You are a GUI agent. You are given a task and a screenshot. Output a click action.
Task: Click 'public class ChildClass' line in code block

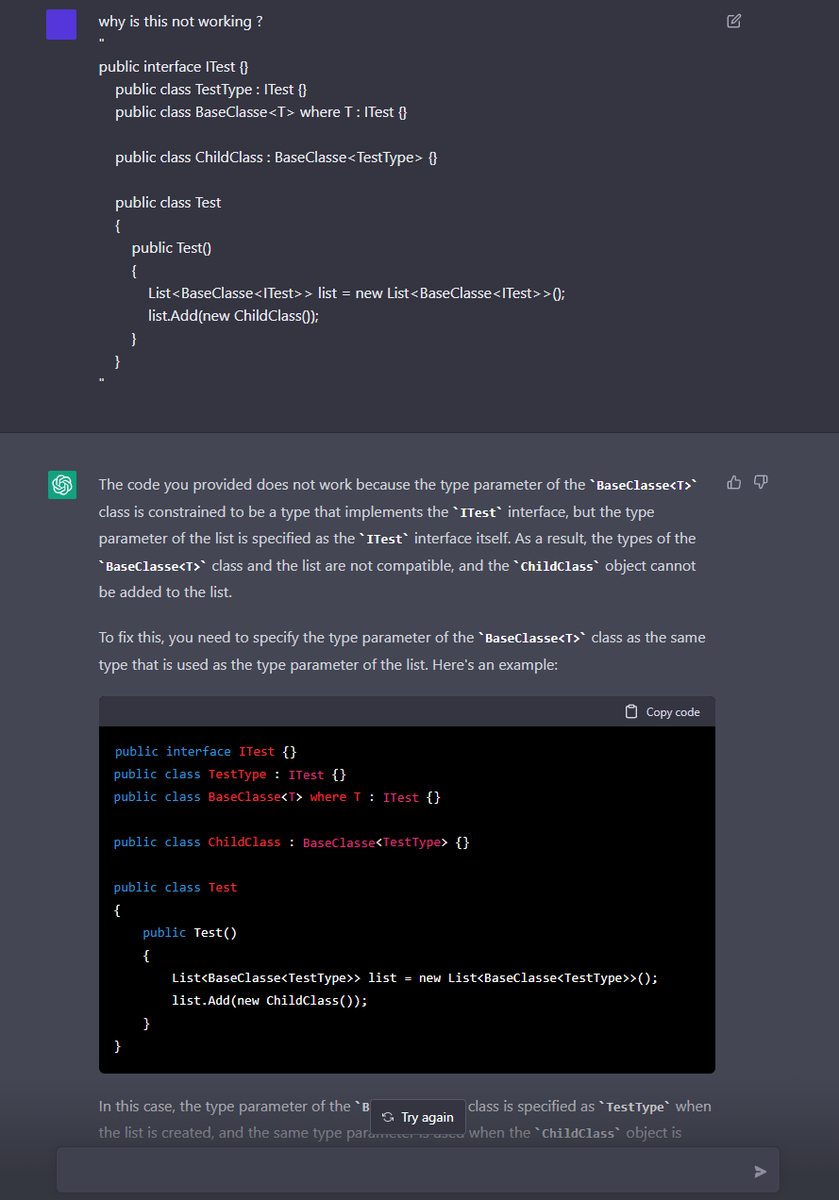[x=292, y=842]
